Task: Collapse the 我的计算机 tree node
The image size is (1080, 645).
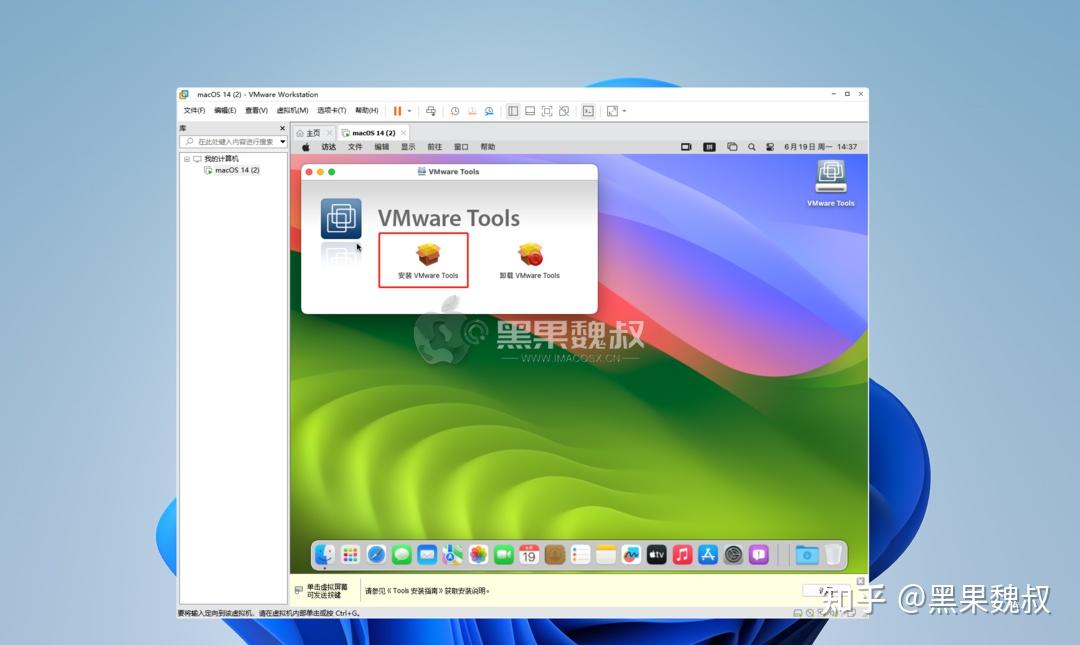Action: tap(187, 158)
